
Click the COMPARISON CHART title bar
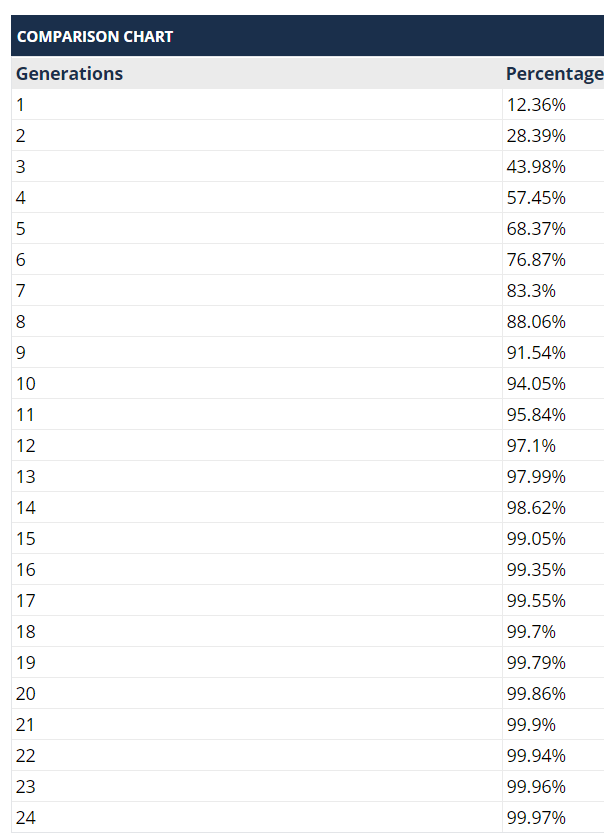pyautogui.click(x=95, y=37)
